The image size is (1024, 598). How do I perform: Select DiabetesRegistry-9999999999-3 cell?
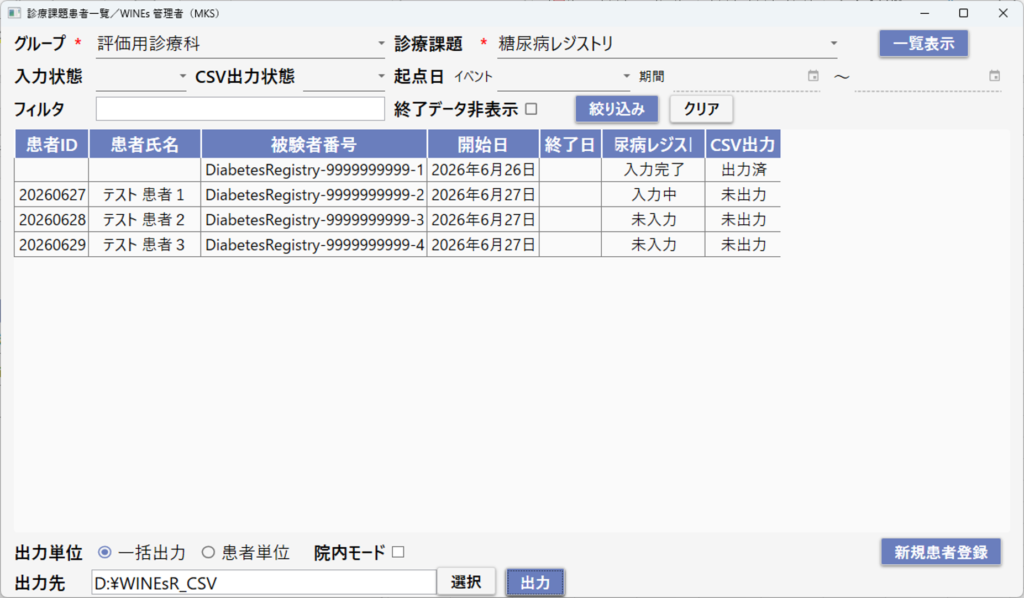pyautogui.click(x=314, y=219)
